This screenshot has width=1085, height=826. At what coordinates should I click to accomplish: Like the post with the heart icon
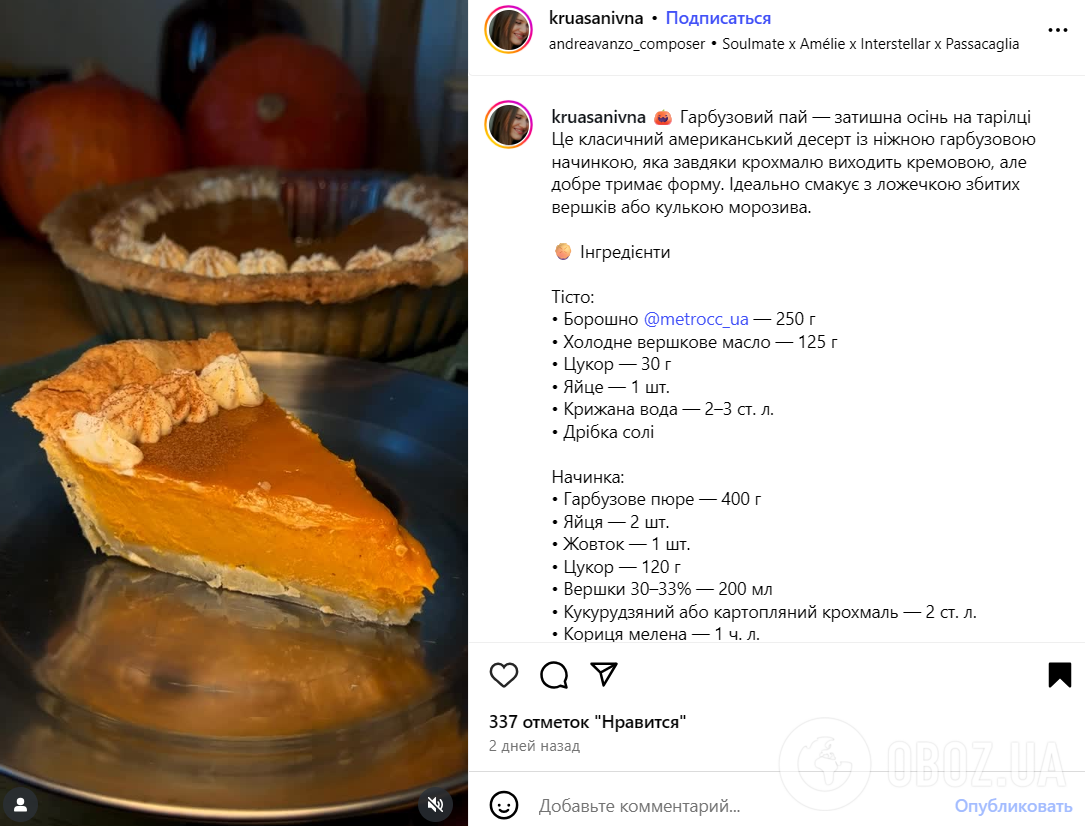point(504,674)
